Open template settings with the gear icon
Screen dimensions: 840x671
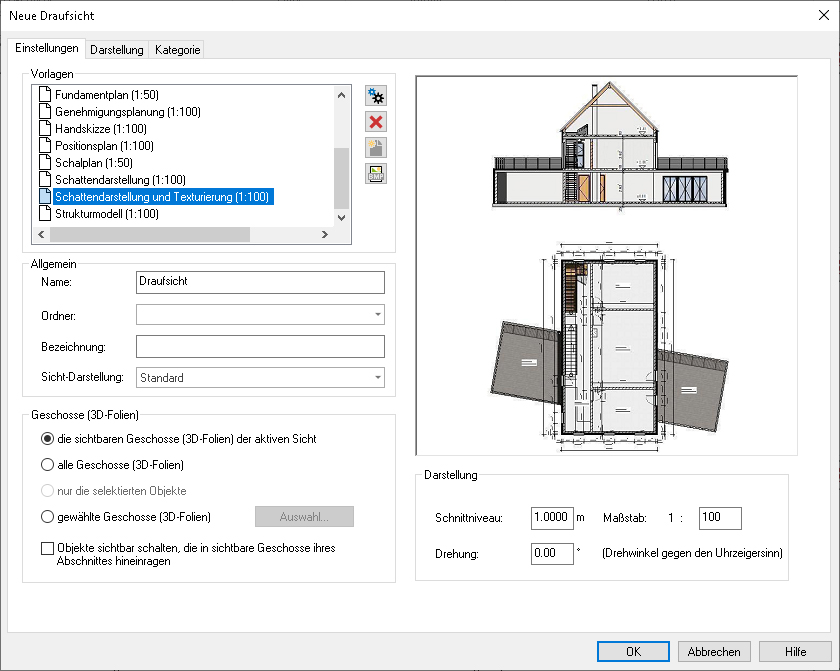point(376,96)
